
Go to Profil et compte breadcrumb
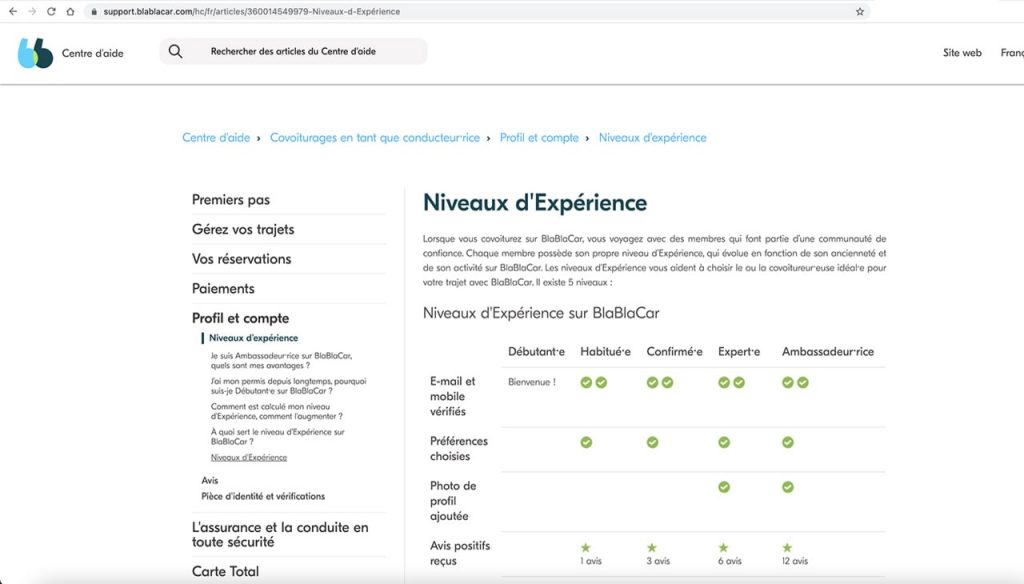pyautogui.click(x=539, y=138)
